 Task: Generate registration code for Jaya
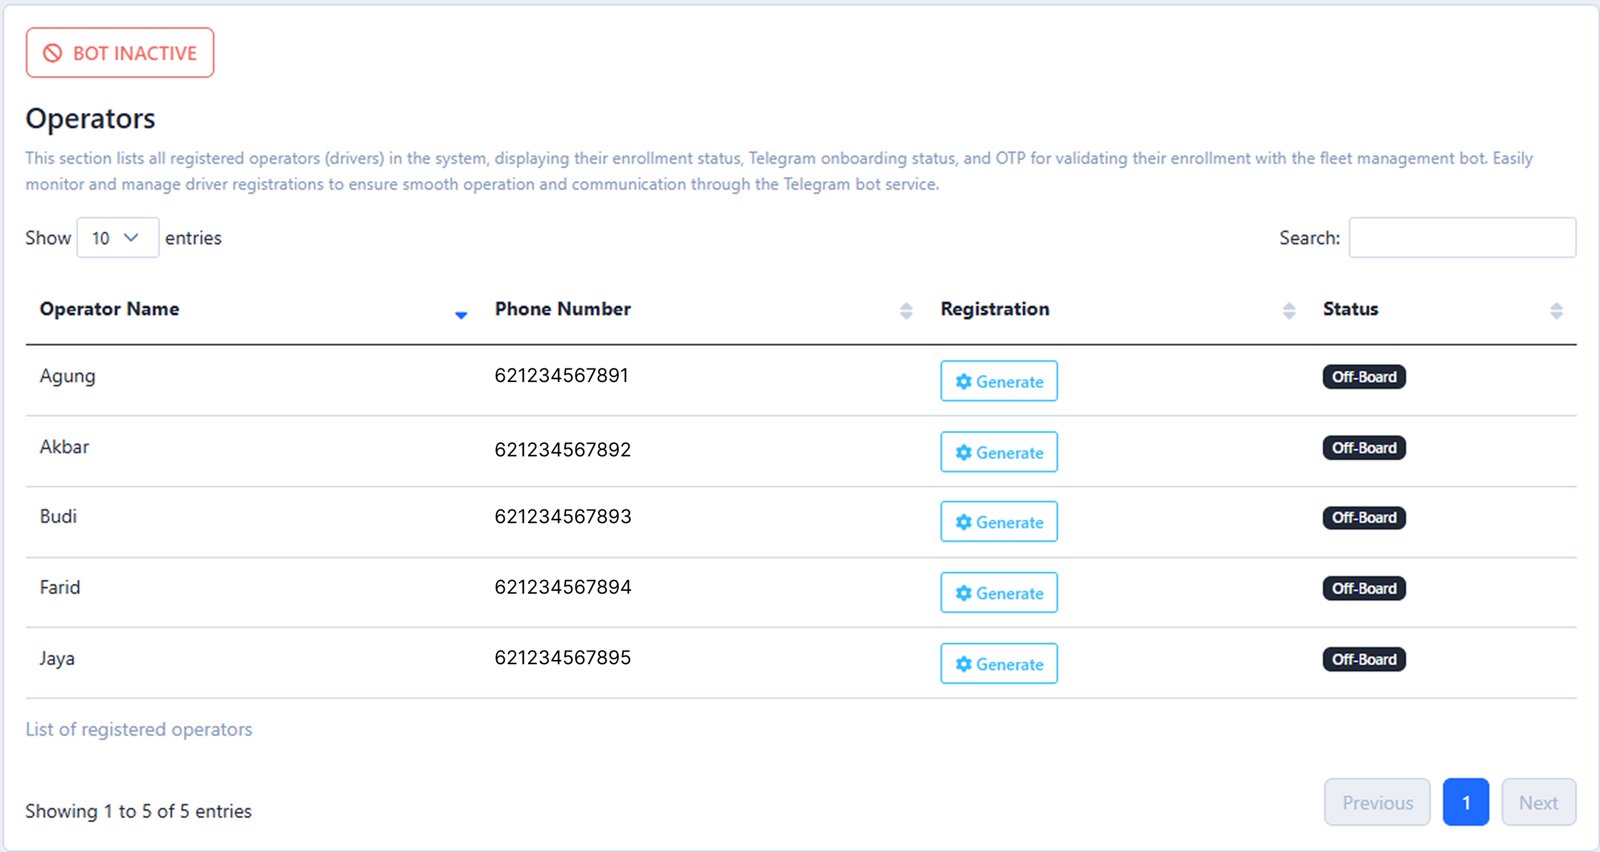pyautogui.click(x=998, y=664)
